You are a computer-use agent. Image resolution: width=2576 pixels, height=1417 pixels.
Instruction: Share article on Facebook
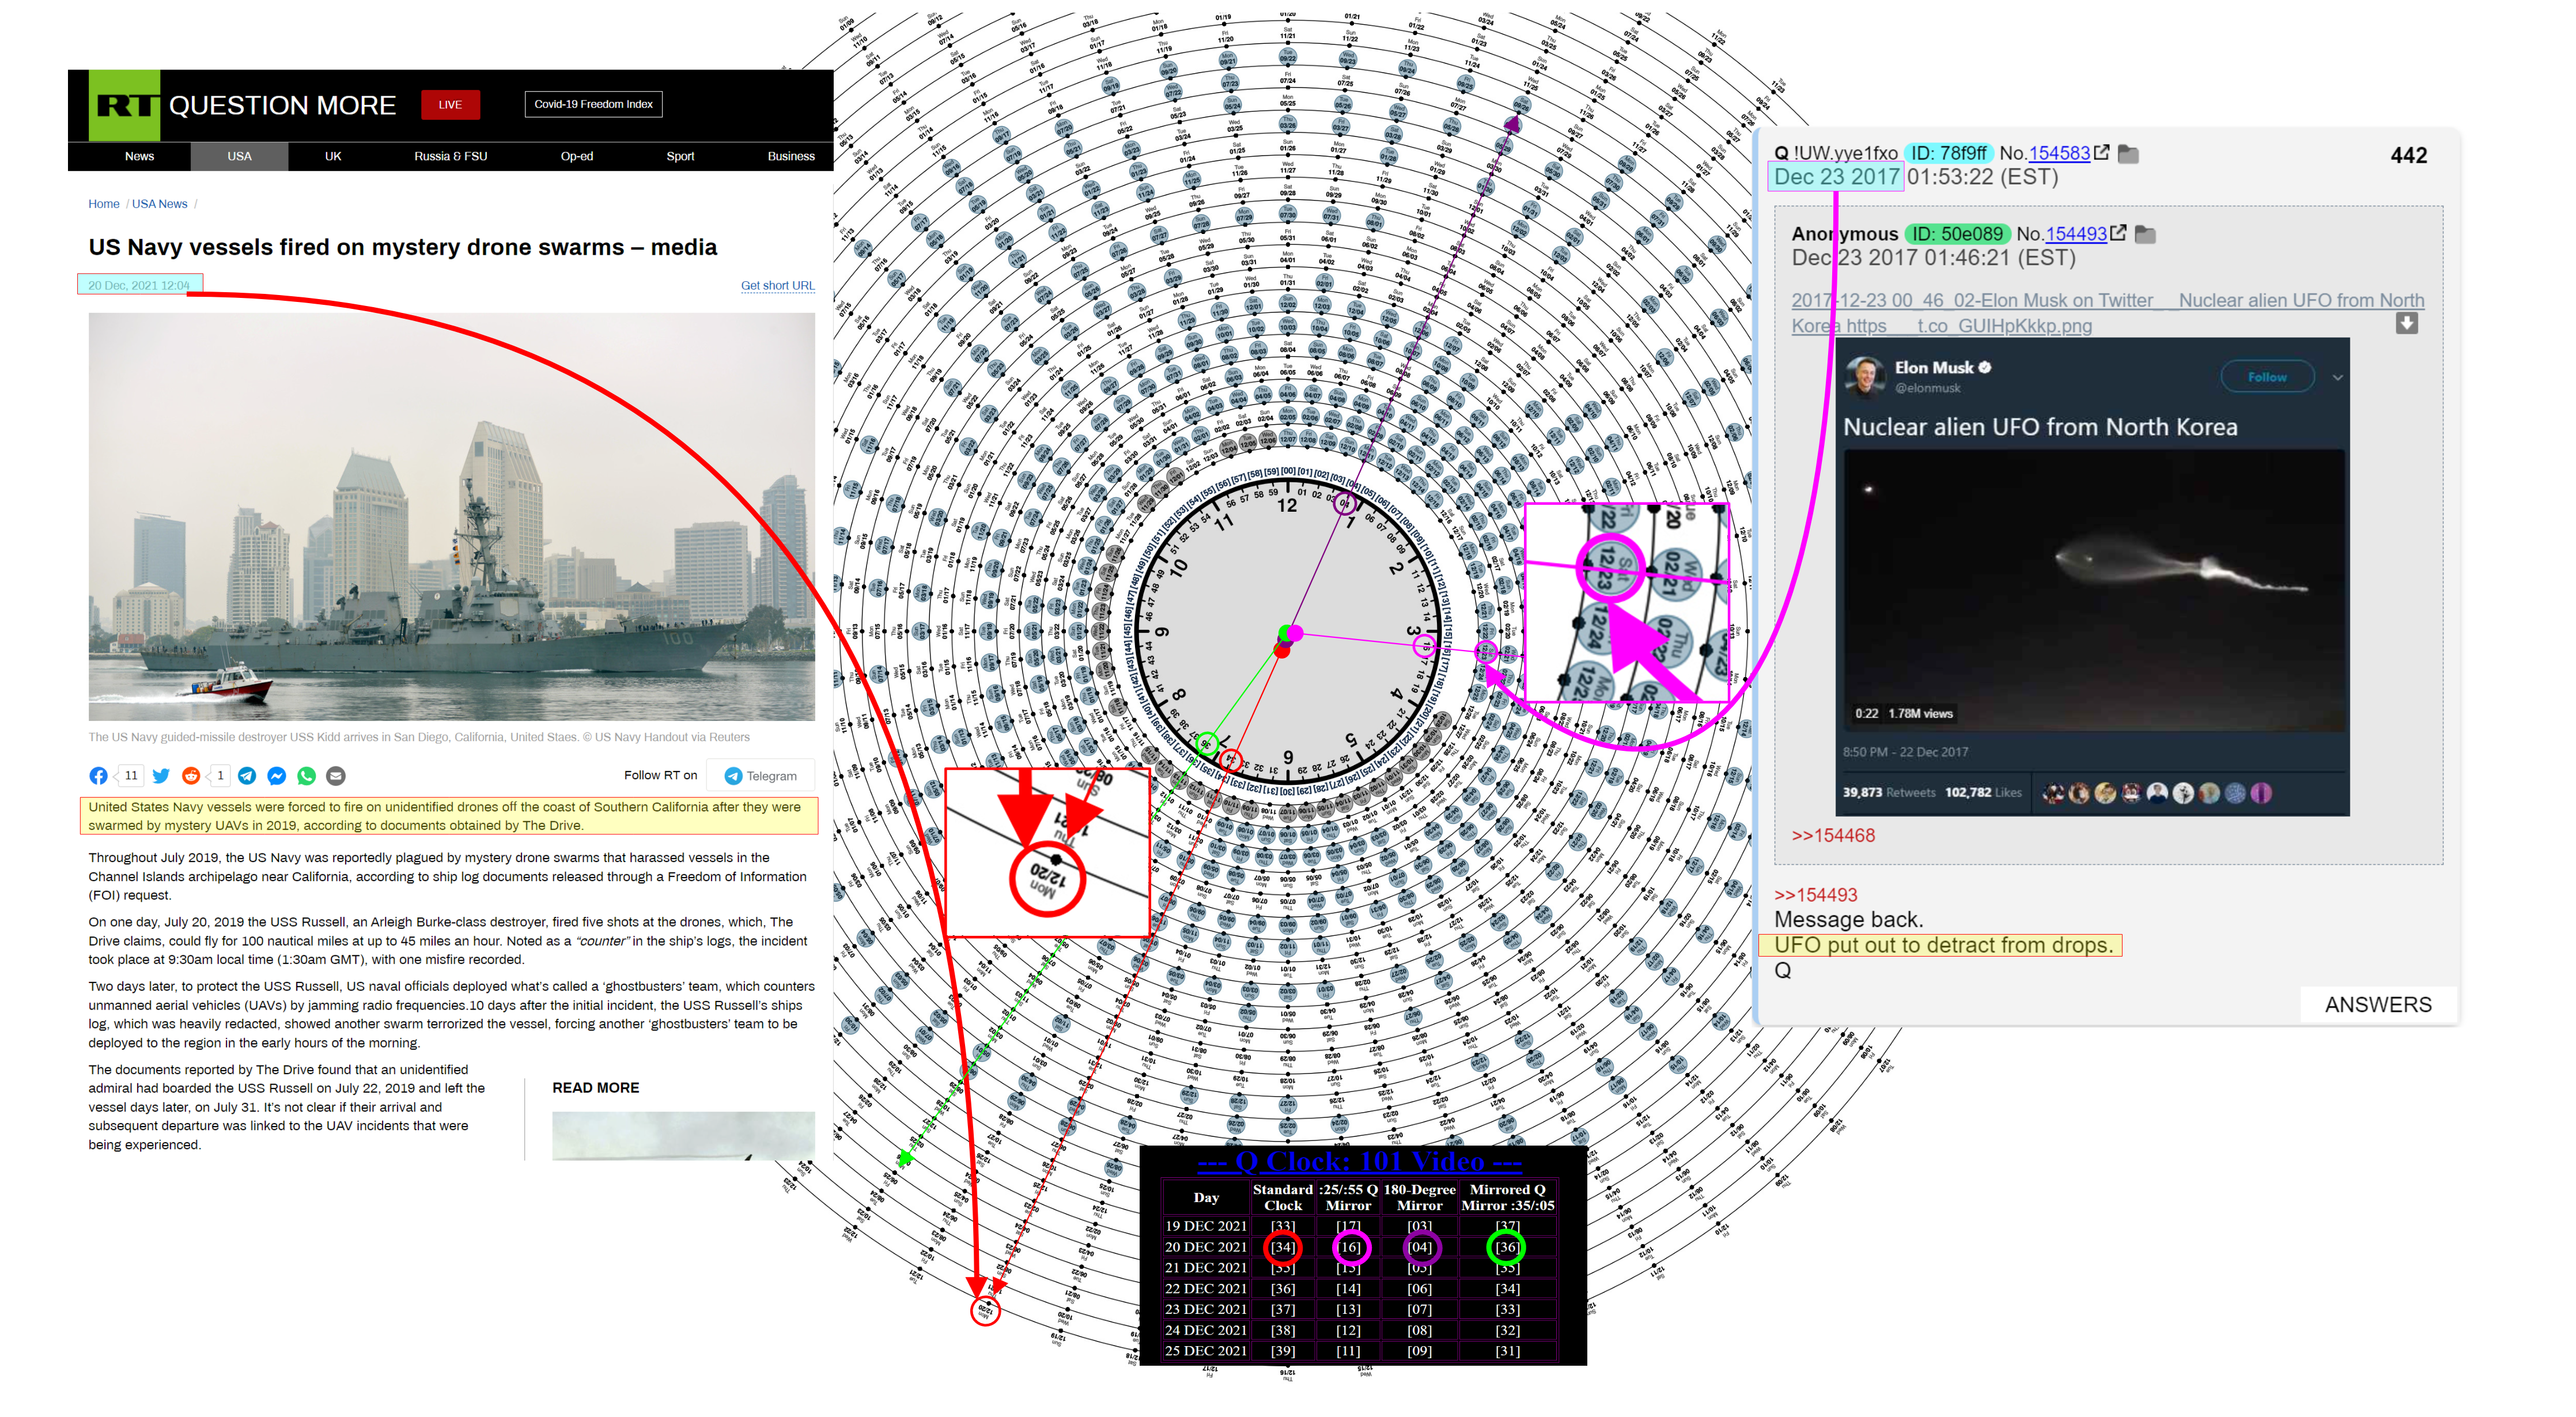(98, 776)
